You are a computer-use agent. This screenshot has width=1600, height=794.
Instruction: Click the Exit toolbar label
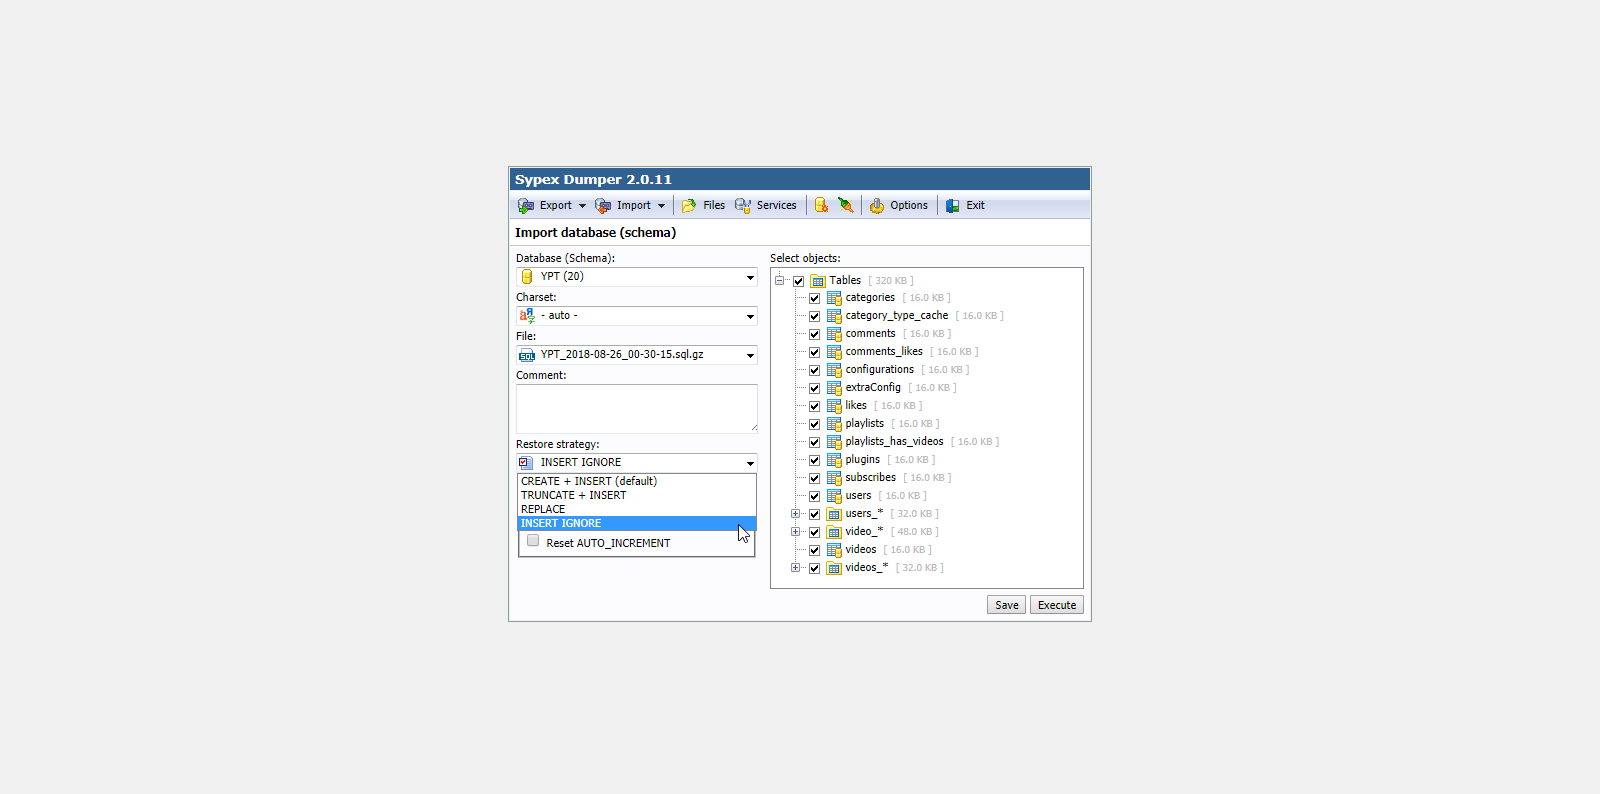(975, 205)
